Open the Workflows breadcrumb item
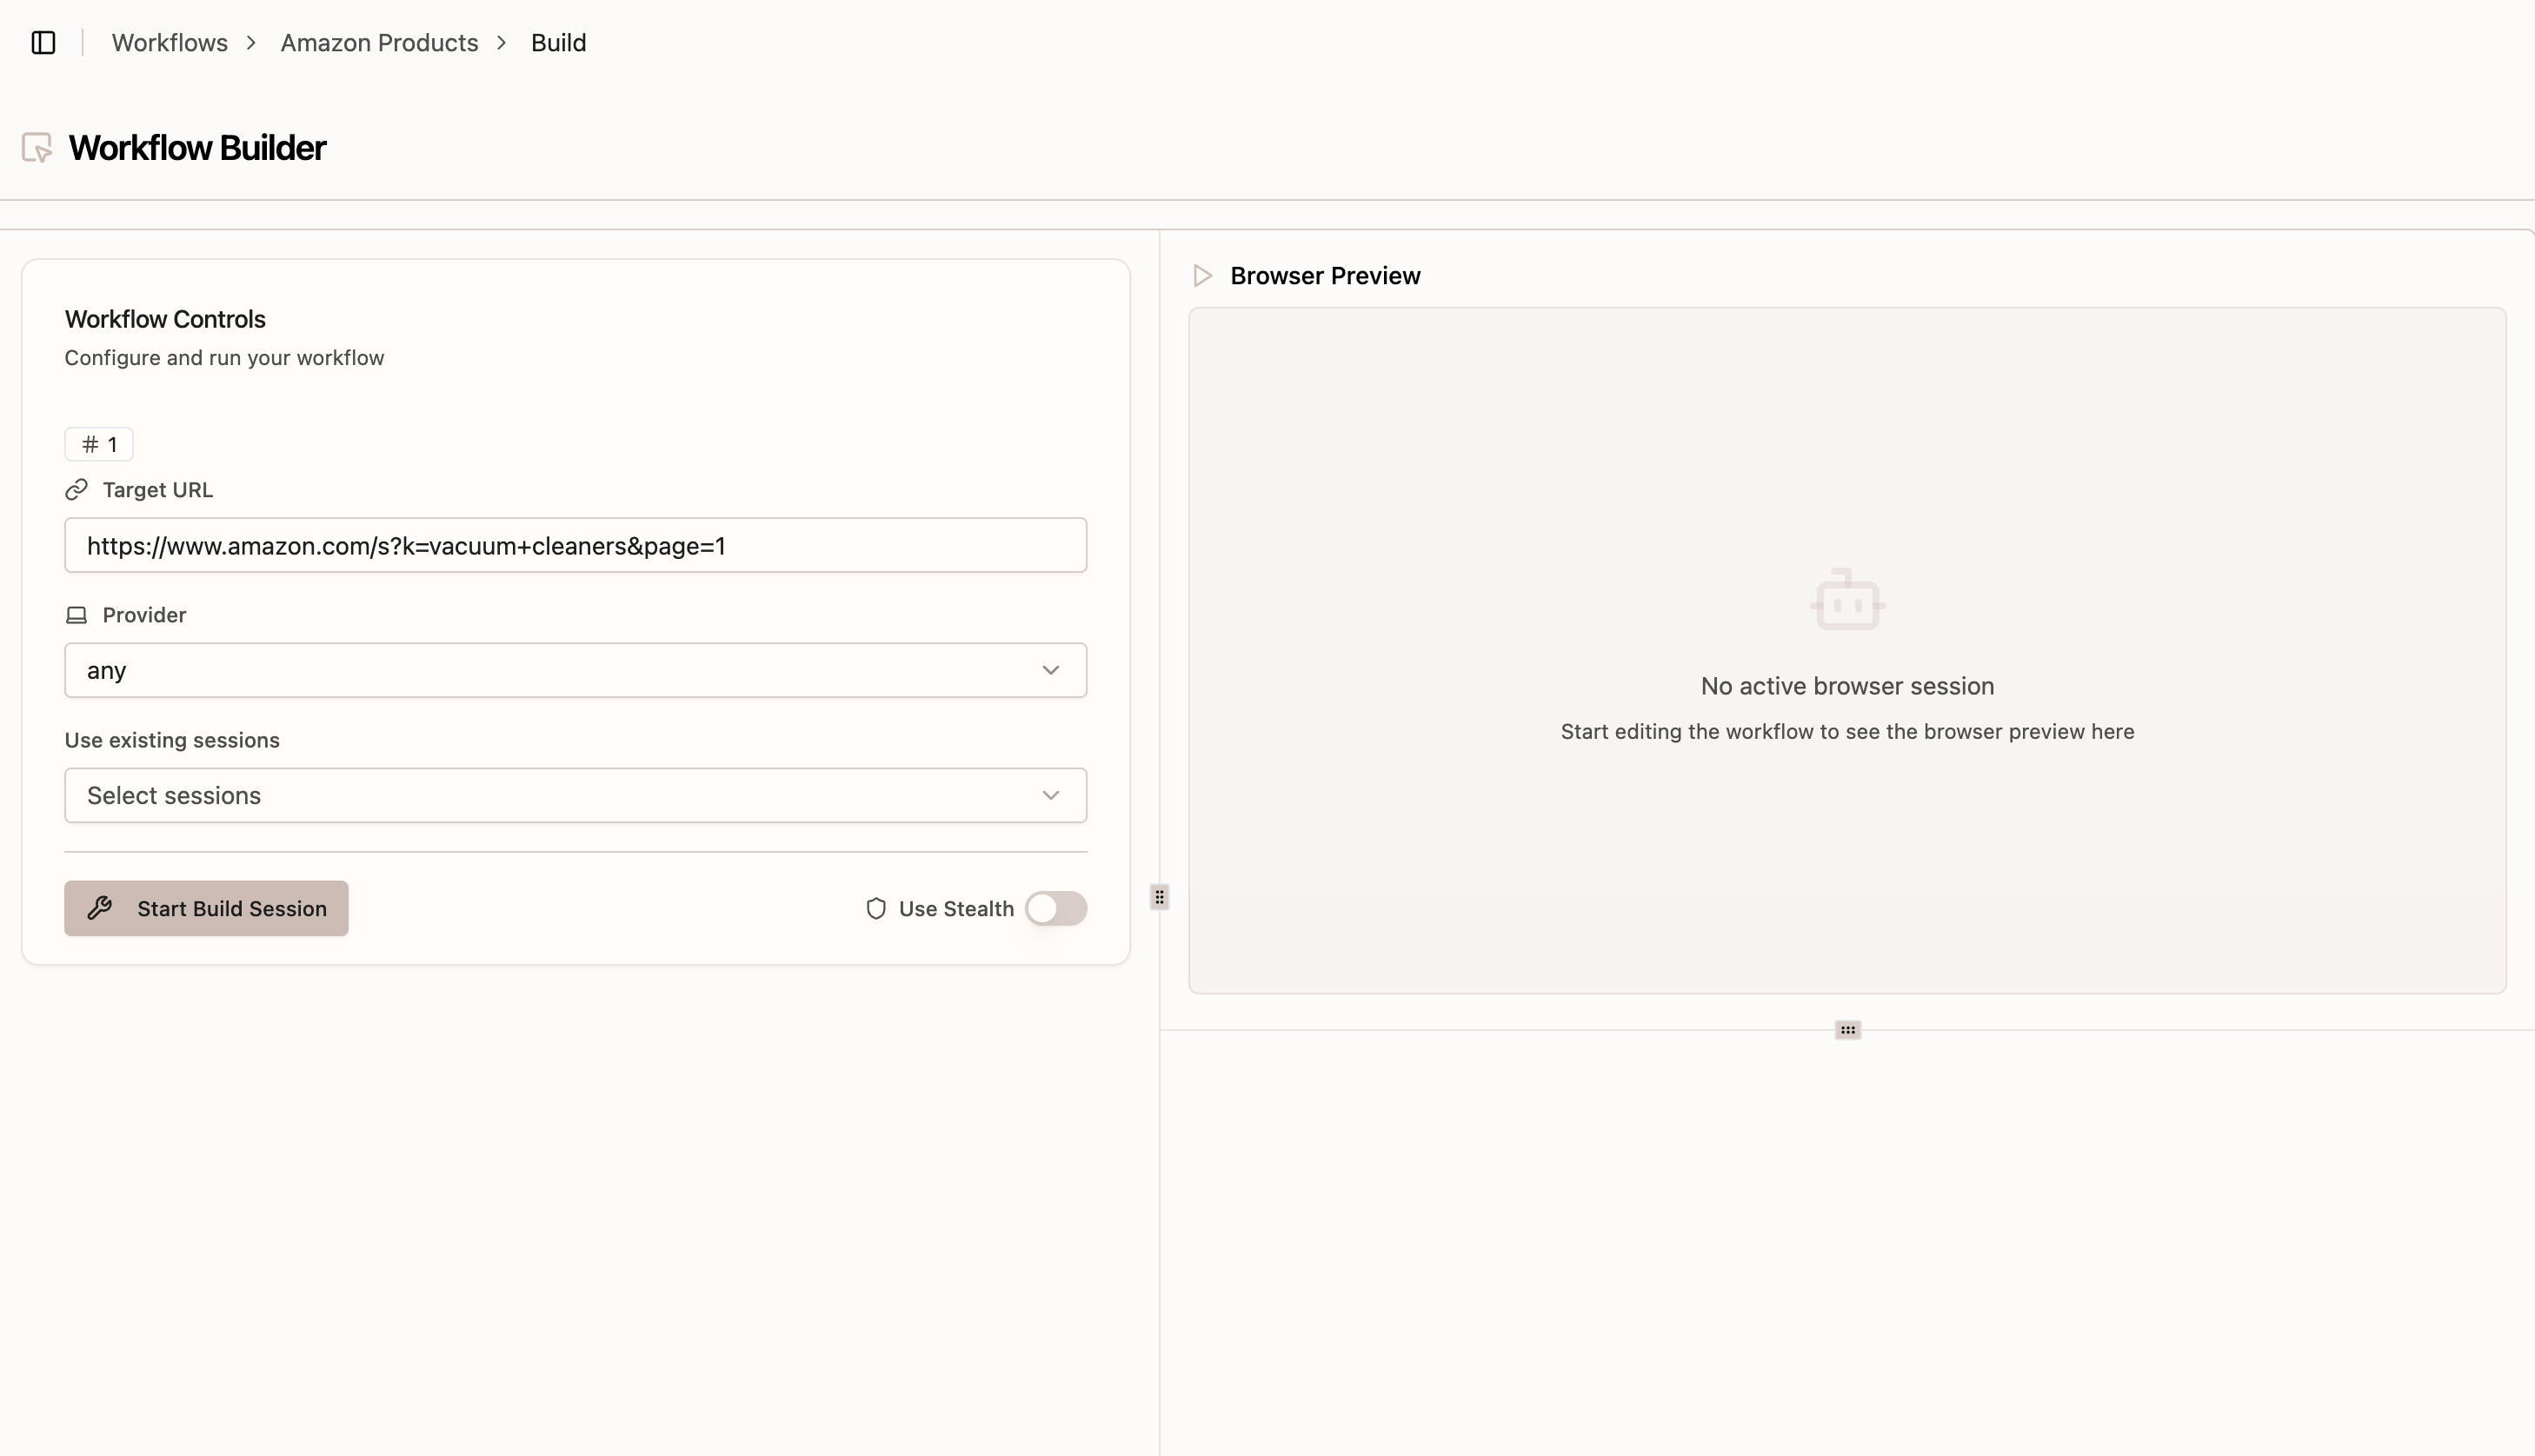This screenshot has width=2535, height=1456. point(169,43)
